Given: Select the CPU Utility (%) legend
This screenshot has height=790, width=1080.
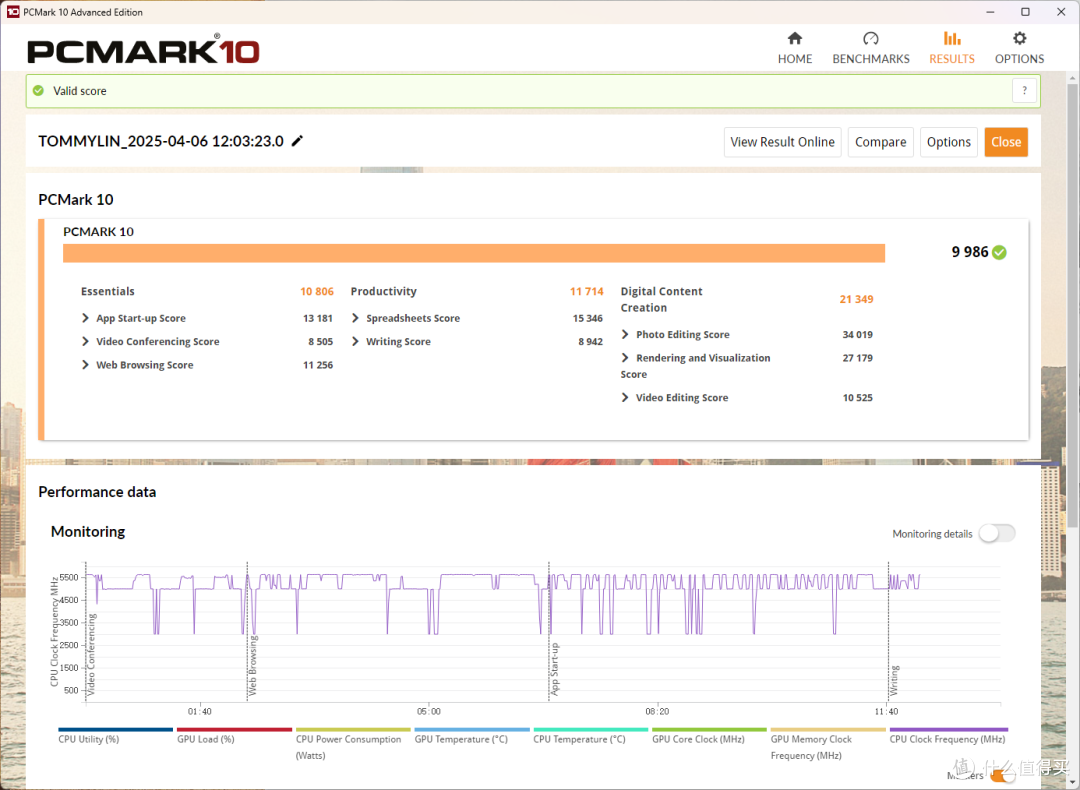Looking at the screenshot, I should (116, 736).
